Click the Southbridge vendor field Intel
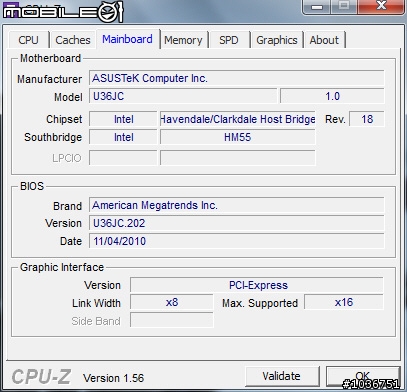 coord(123,137)
